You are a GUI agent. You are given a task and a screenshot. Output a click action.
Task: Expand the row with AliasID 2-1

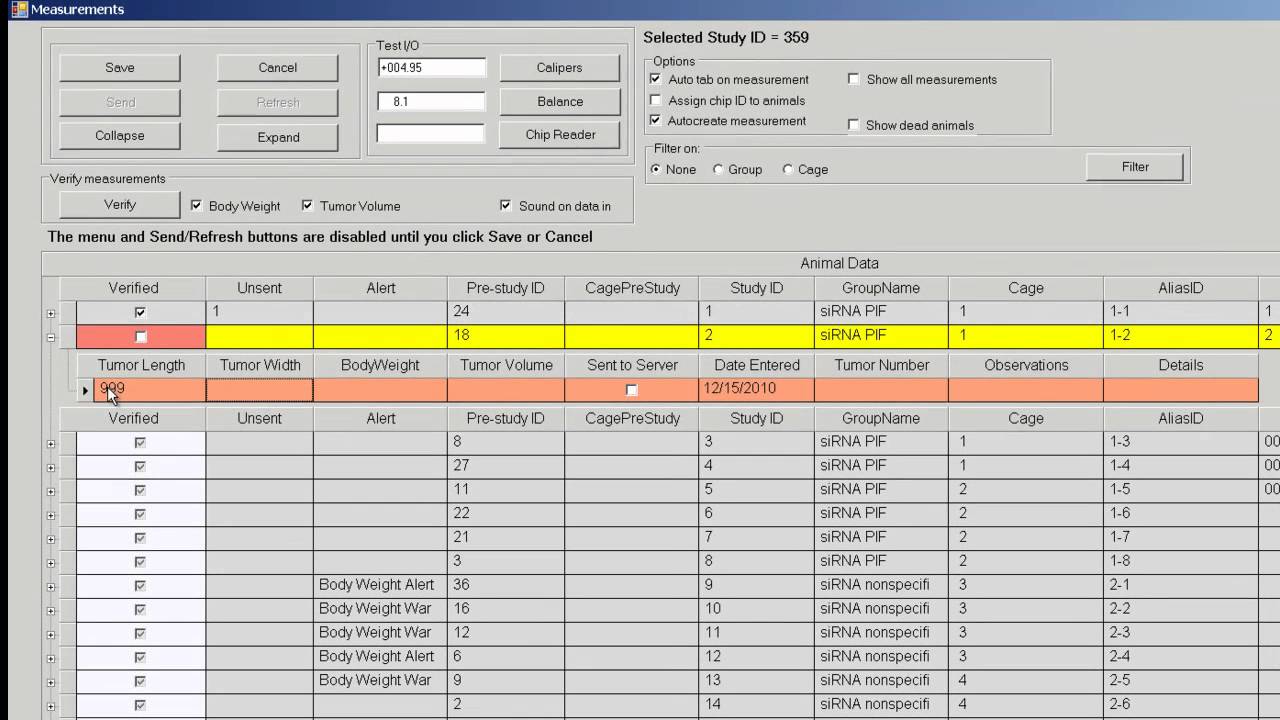coord(51,587)
